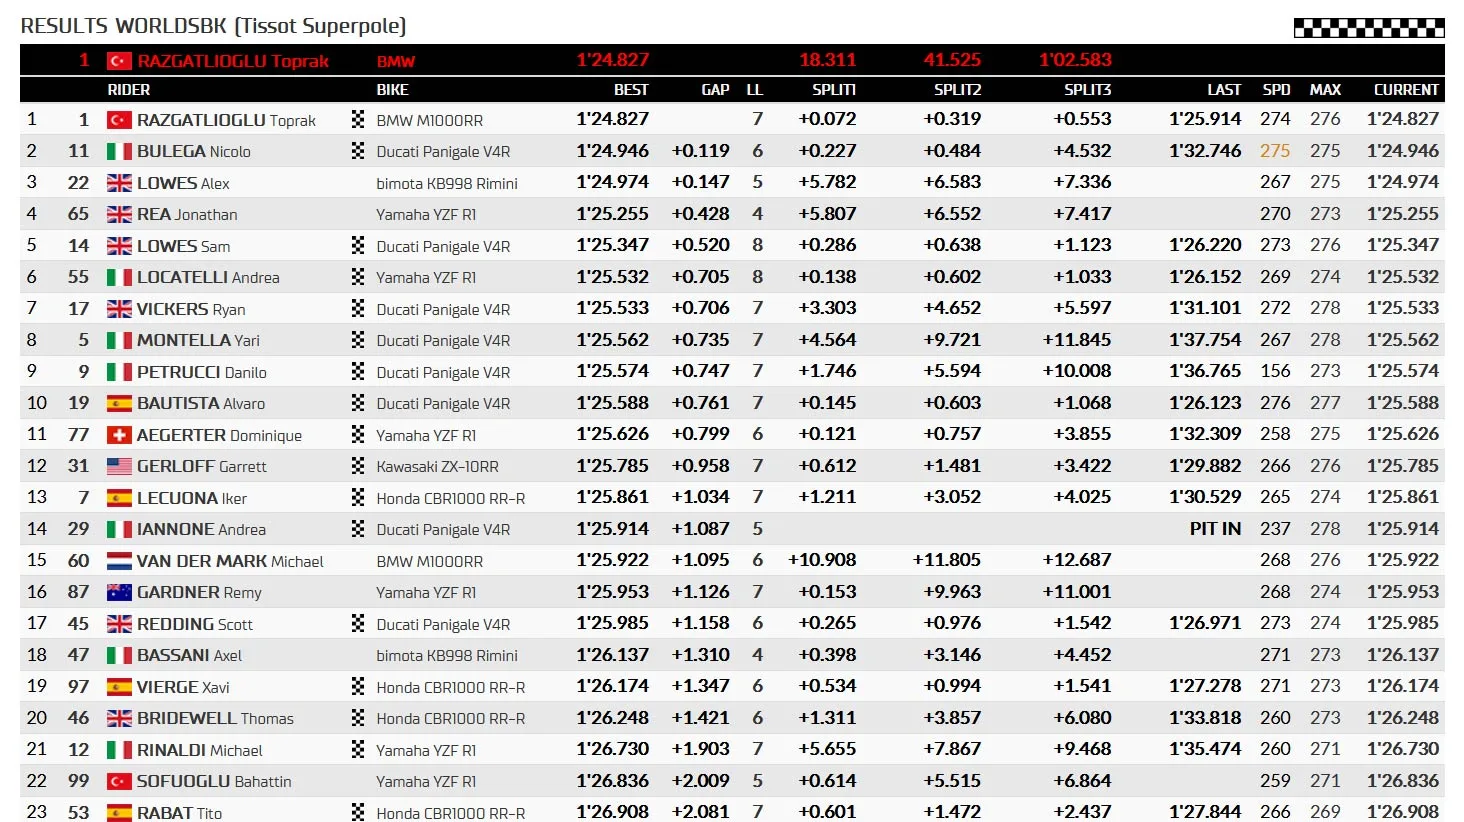Click the UK flag next to LOWES Alex
Viewport: 1464px width, 822px height.
click(119, 183)
